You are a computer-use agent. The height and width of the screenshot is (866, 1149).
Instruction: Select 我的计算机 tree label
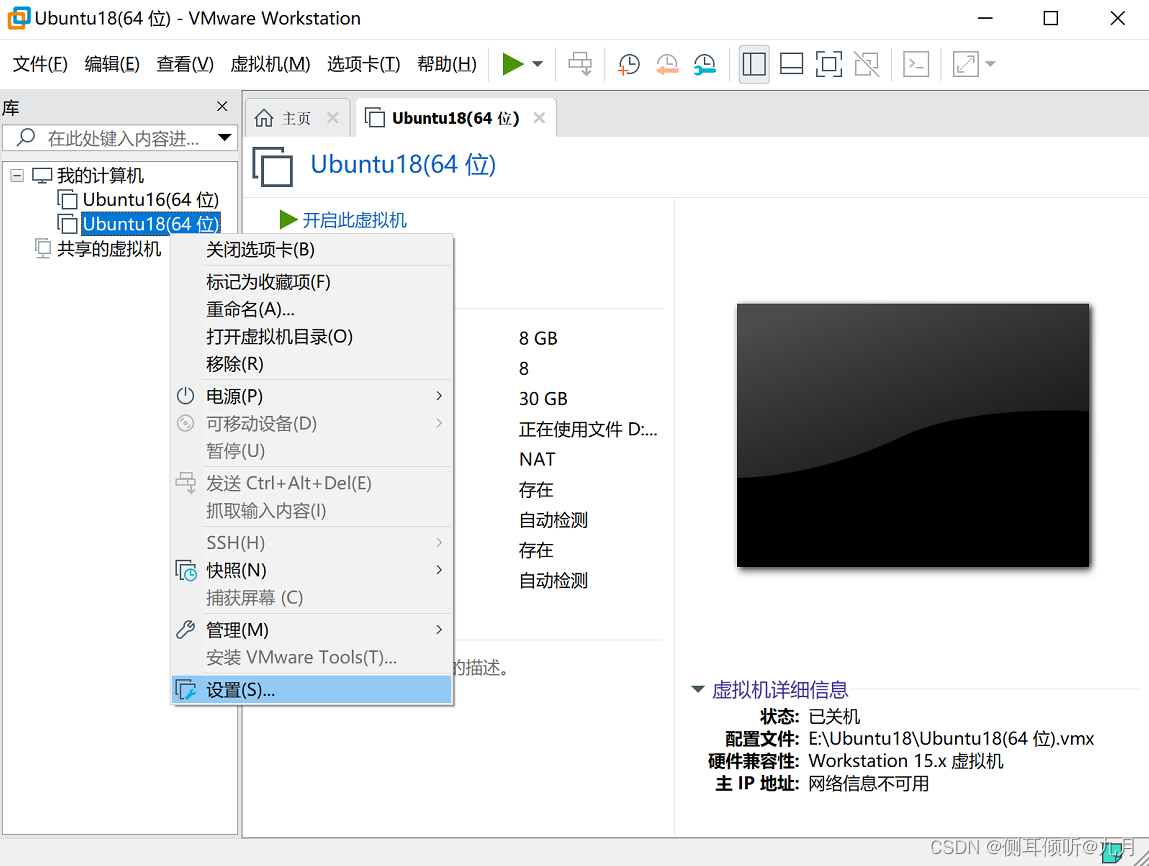100,175
